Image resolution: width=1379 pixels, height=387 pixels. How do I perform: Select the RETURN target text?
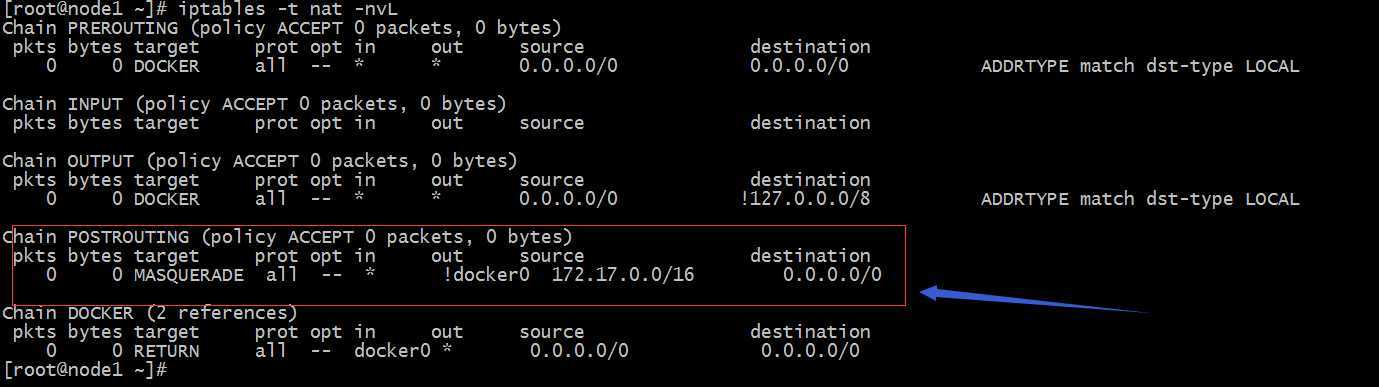click(x=166, y=351)
